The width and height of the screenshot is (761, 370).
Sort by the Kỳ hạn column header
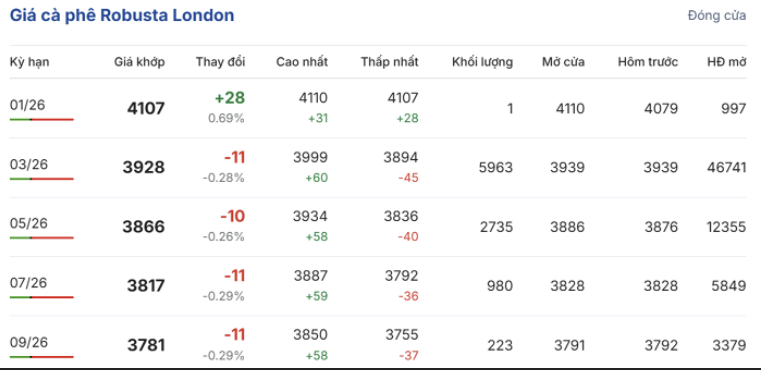coord(30,62)
